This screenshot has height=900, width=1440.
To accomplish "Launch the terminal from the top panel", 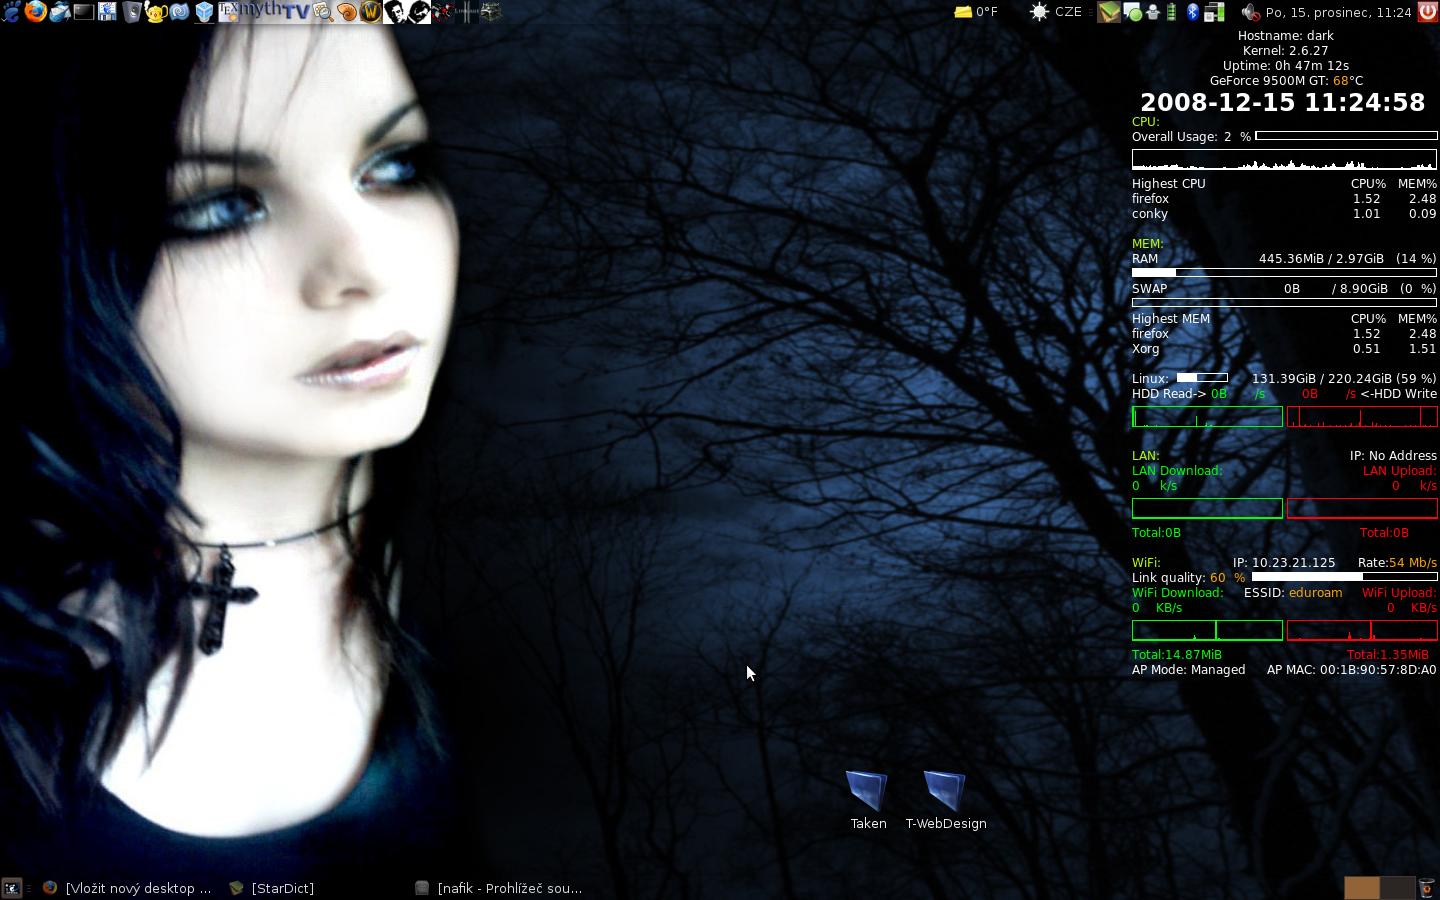I will tap(84, 12).
